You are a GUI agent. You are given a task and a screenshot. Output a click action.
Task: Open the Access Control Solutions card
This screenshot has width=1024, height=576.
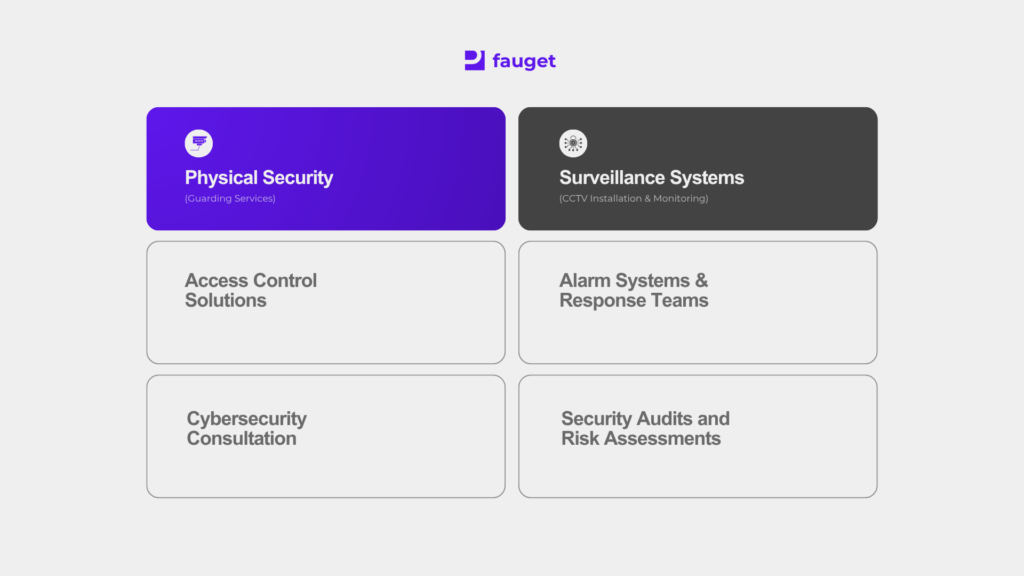click(x=326, y=302)
